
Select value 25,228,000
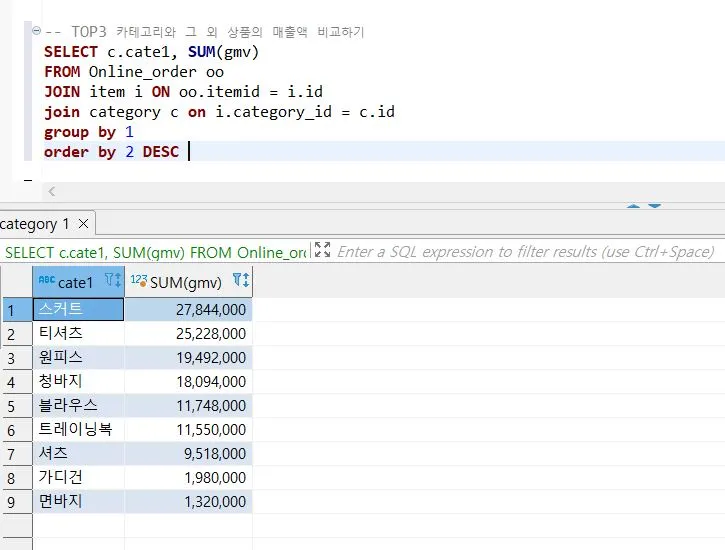[x=188, y=333]
